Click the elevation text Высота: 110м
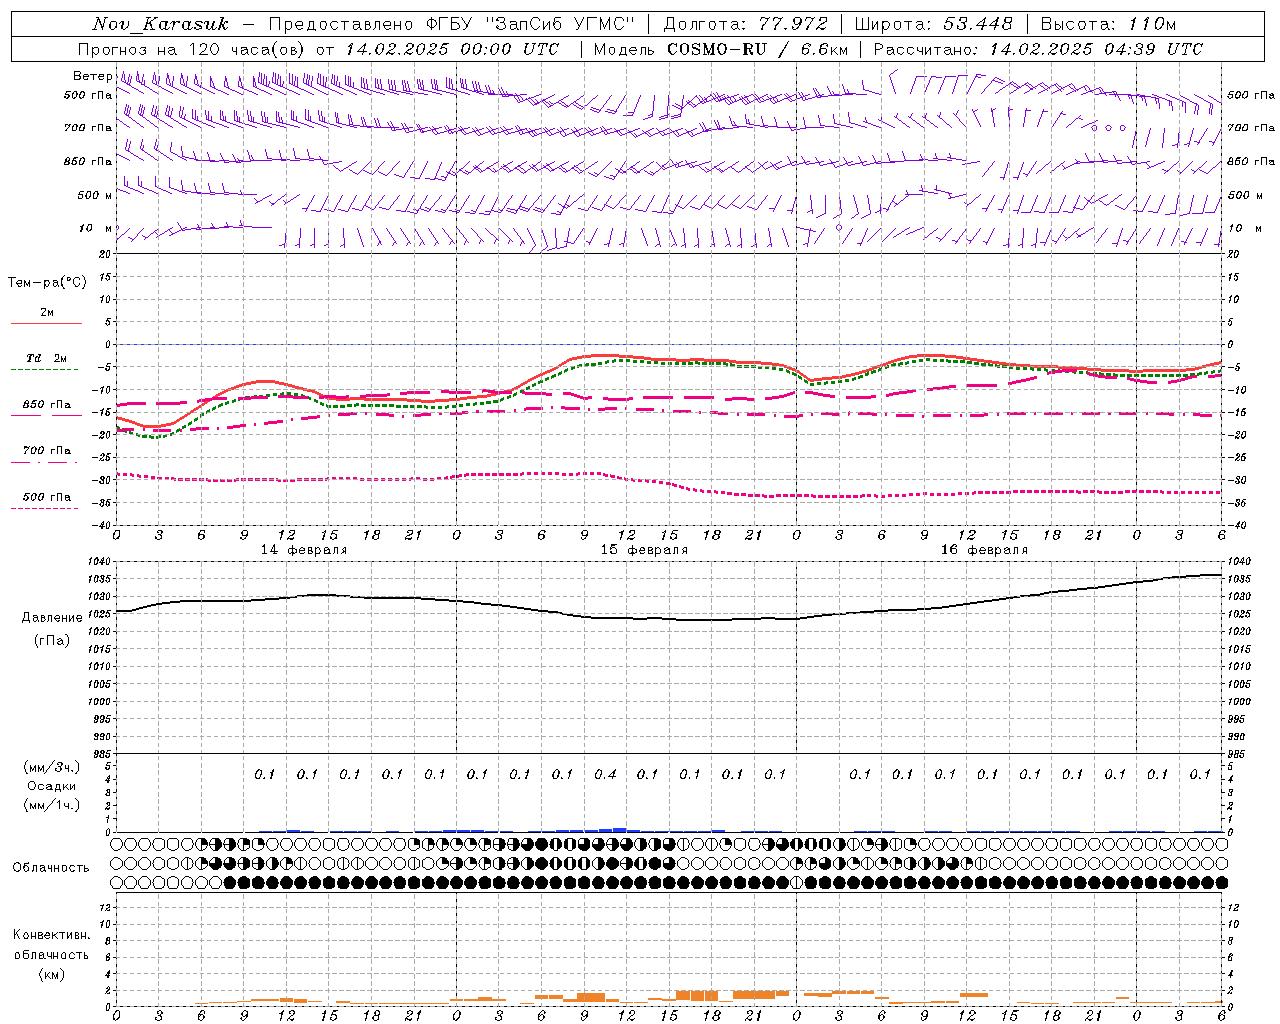The height and width of the screenshot is (1024, 1280). [1108, 24]
